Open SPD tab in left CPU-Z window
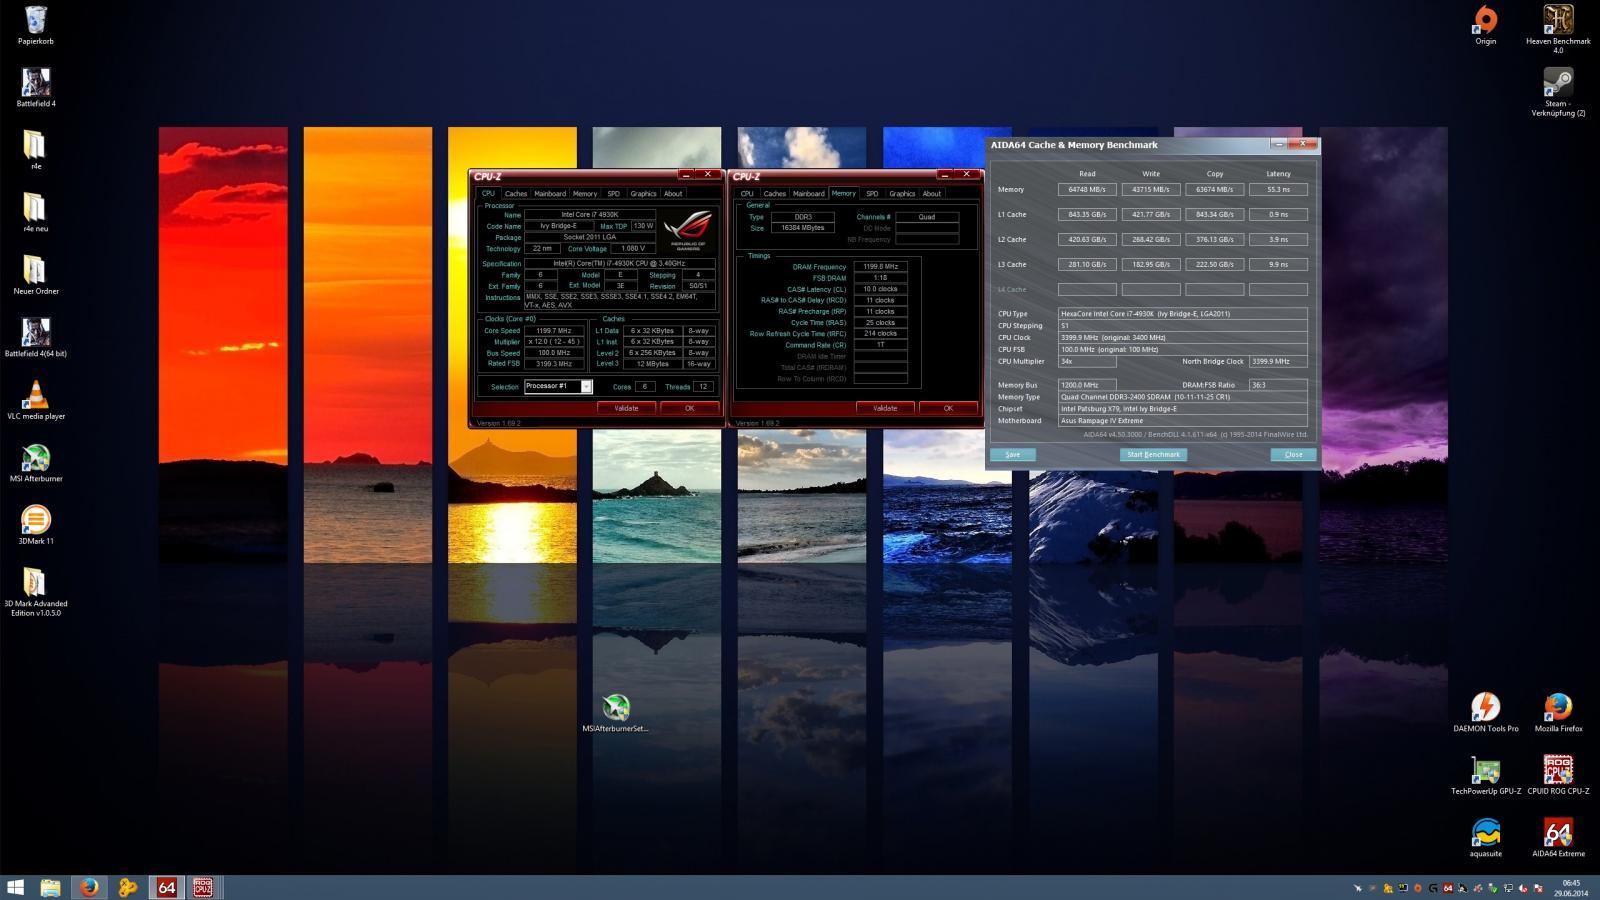 click(x=614, y=194)
